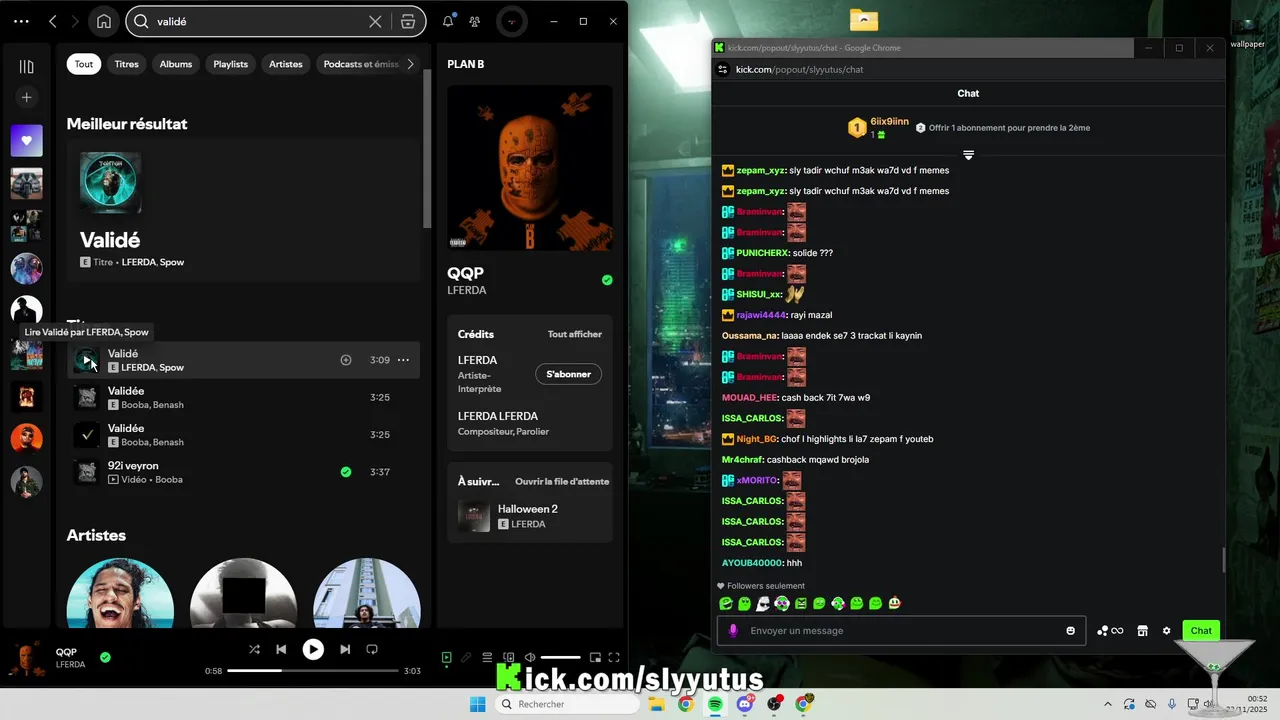Viewport: 1280px width, 720px height.
Task: Open Spotify notifications bell
Action: [448, 21]
